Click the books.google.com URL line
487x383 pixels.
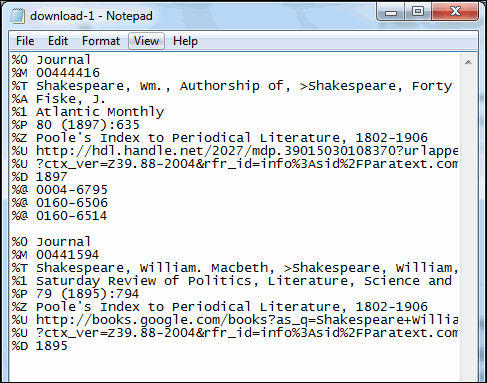[235, 320]
